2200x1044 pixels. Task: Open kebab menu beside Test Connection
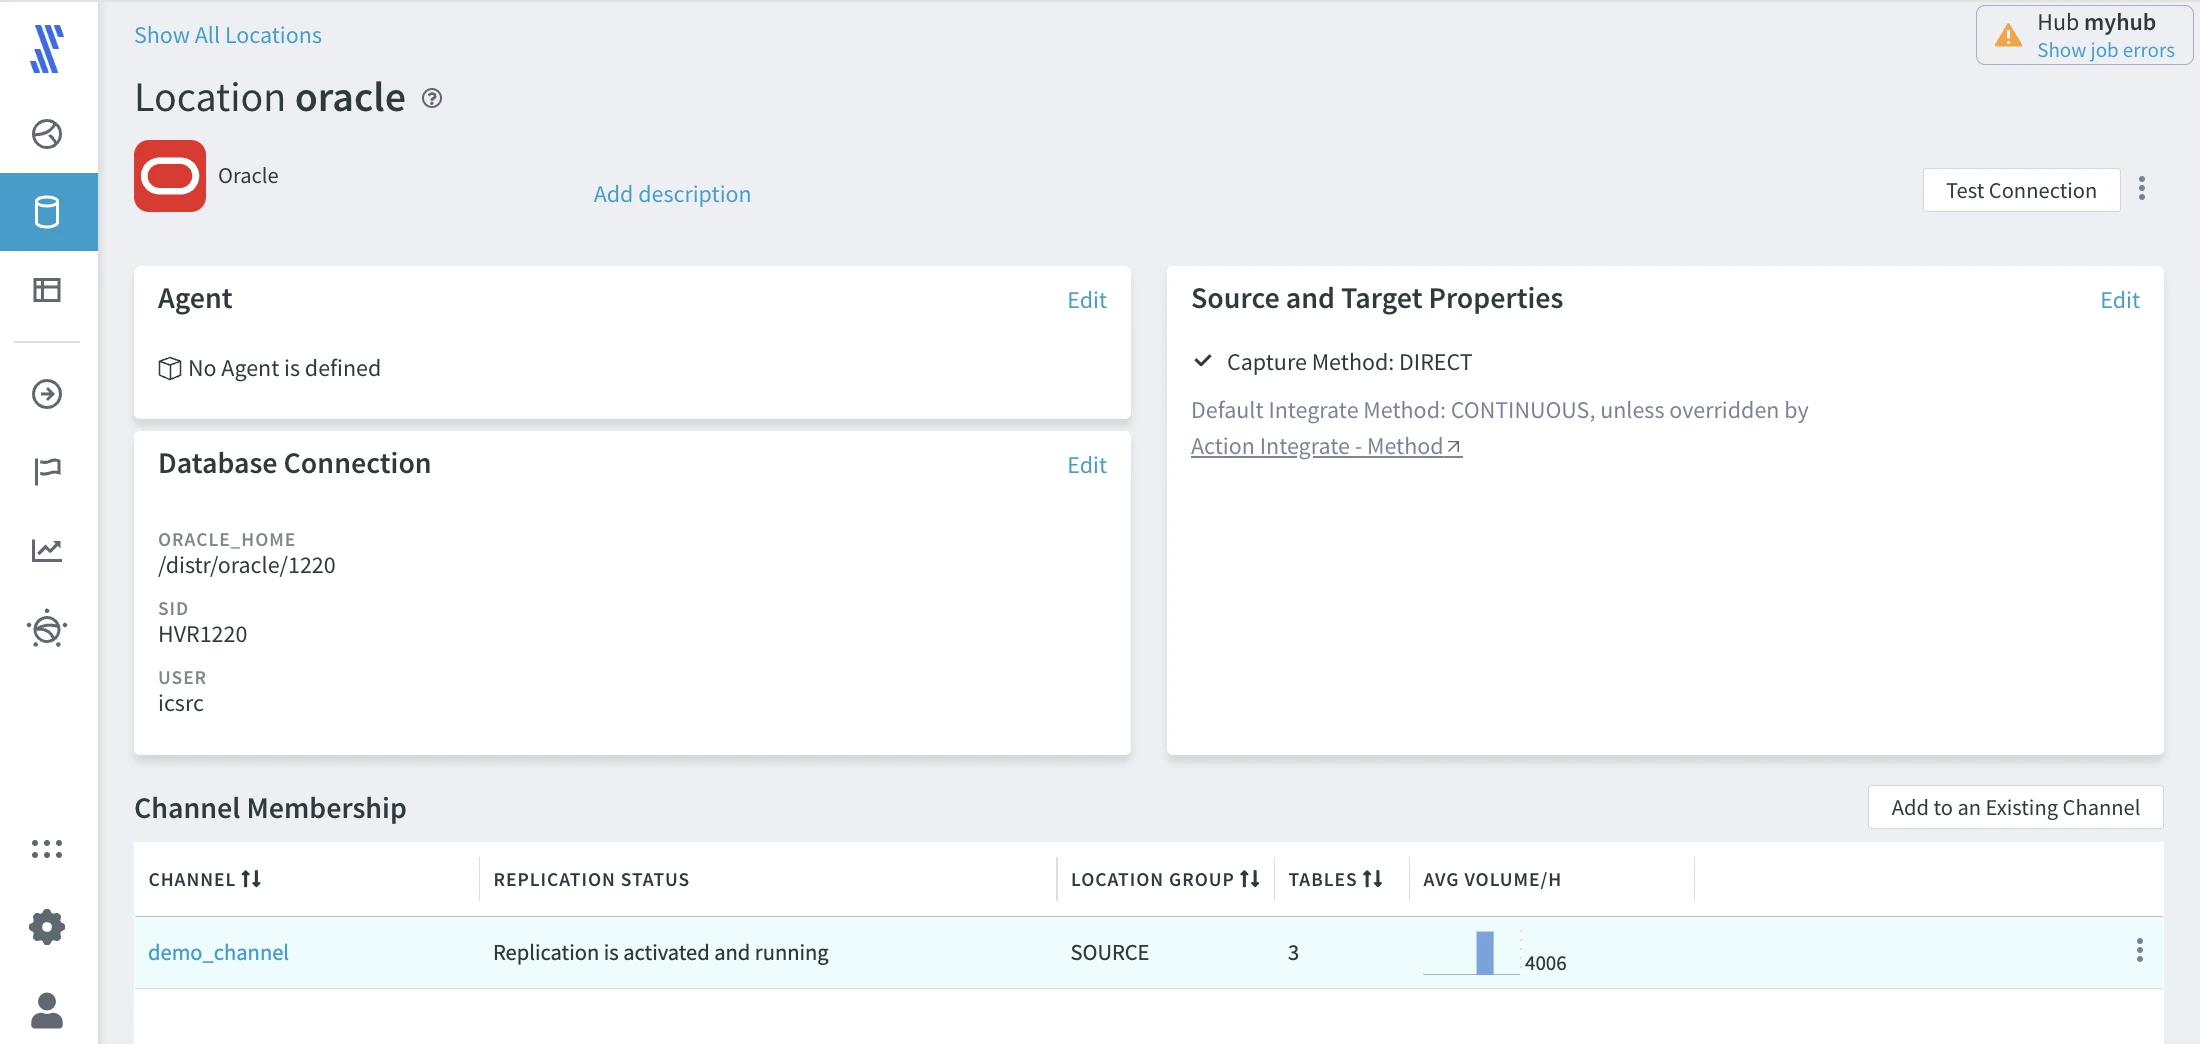2141,189
